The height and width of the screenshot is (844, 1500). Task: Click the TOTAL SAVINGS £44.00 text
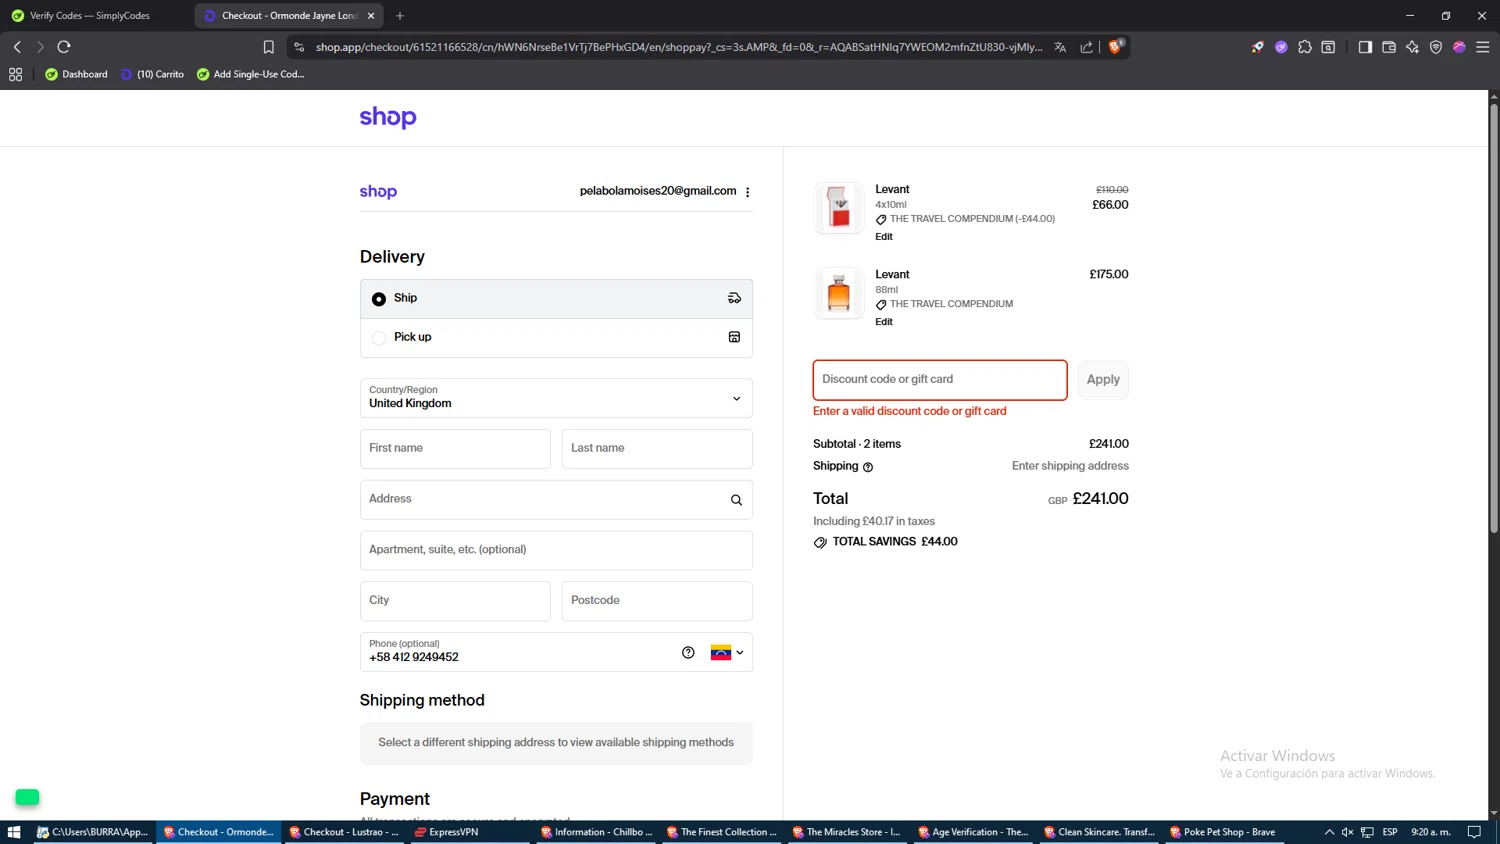895,542
